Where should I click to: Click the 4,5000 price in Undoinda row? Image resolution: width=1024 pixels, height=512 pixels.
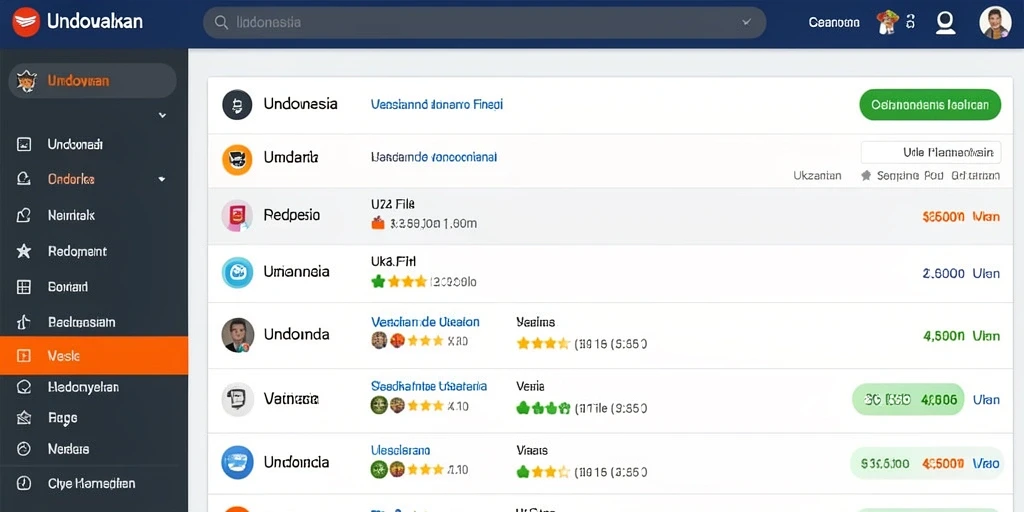pyautogui.click(x=944, y=336)
